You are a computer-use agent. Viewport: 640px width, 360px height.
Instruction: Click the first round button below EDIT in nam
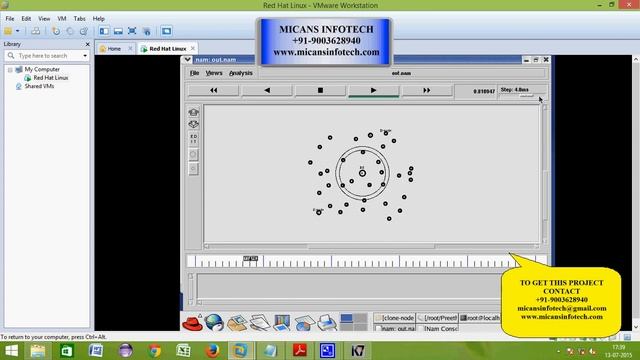(193, 154)
